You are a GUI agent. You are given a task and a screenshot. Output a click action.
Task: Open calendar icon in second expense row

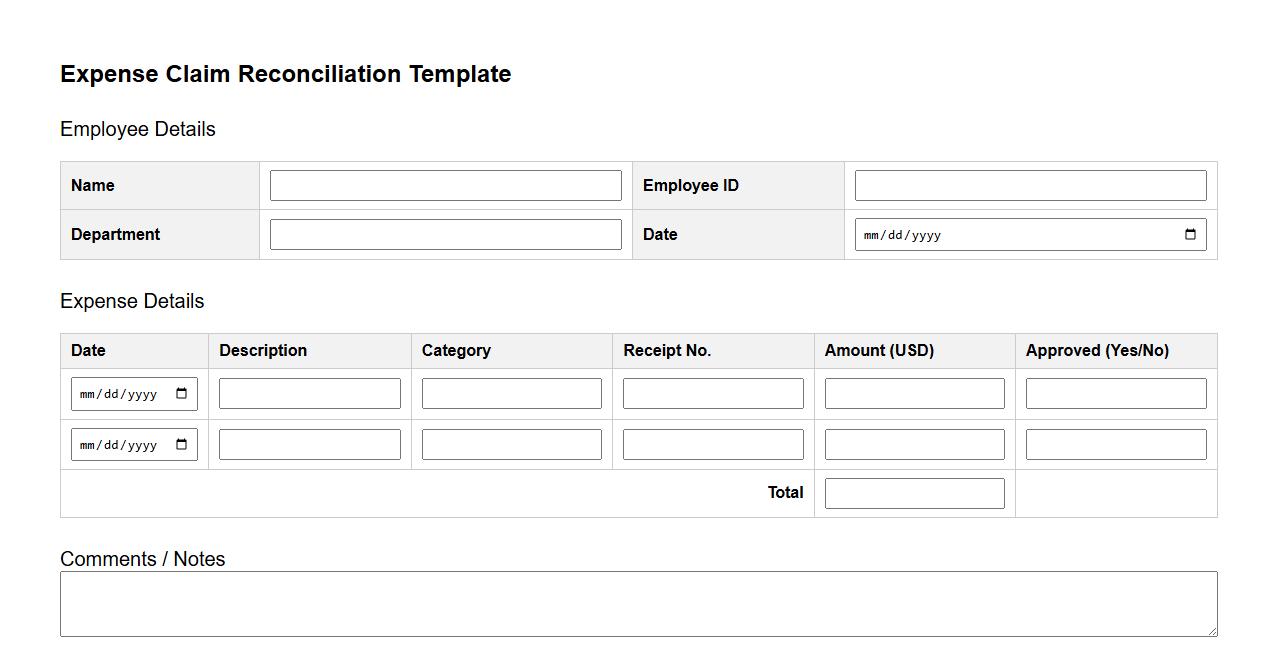181,445
